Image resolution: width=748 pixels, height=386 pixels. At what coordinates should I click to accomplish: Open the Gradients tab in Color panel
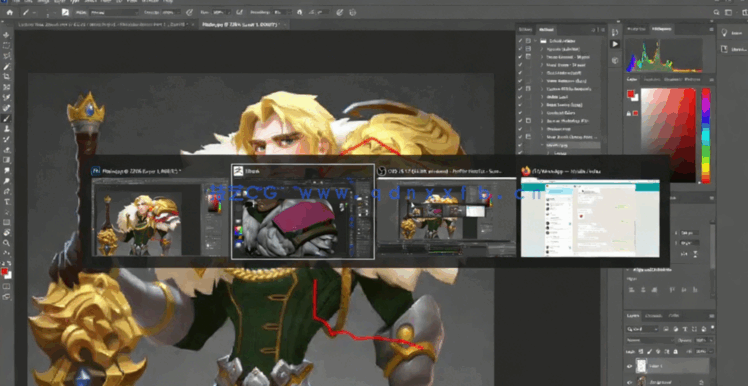point(673,79)
